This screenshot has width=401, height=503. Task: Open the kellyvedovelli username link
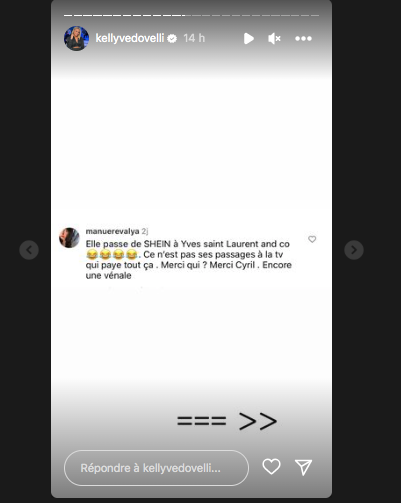130,38
